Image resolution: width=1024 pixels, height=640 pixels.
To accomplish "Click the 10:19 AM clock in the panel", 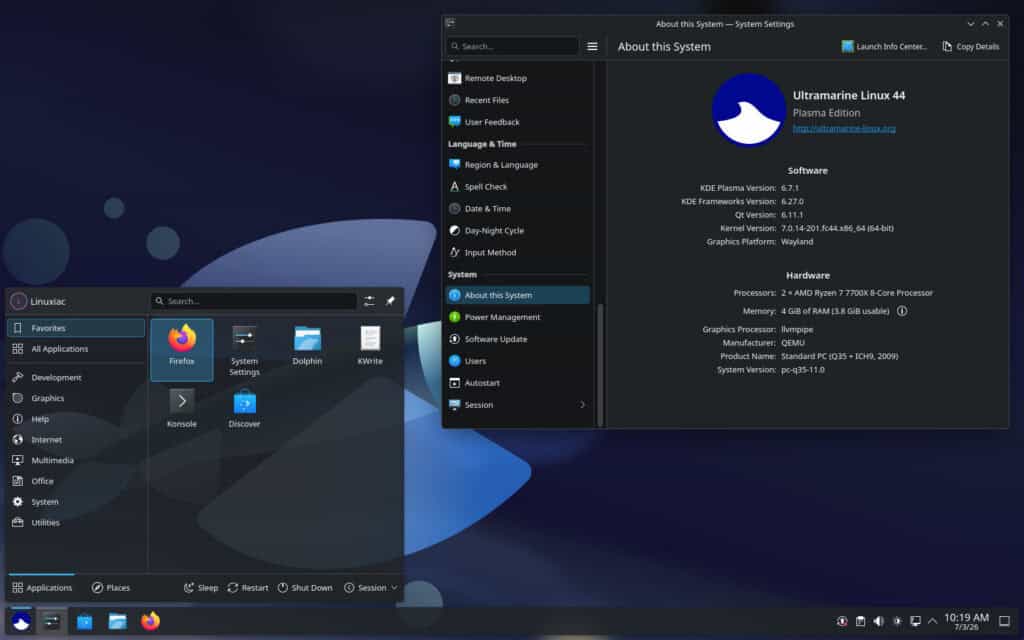I will pos(967,621).
